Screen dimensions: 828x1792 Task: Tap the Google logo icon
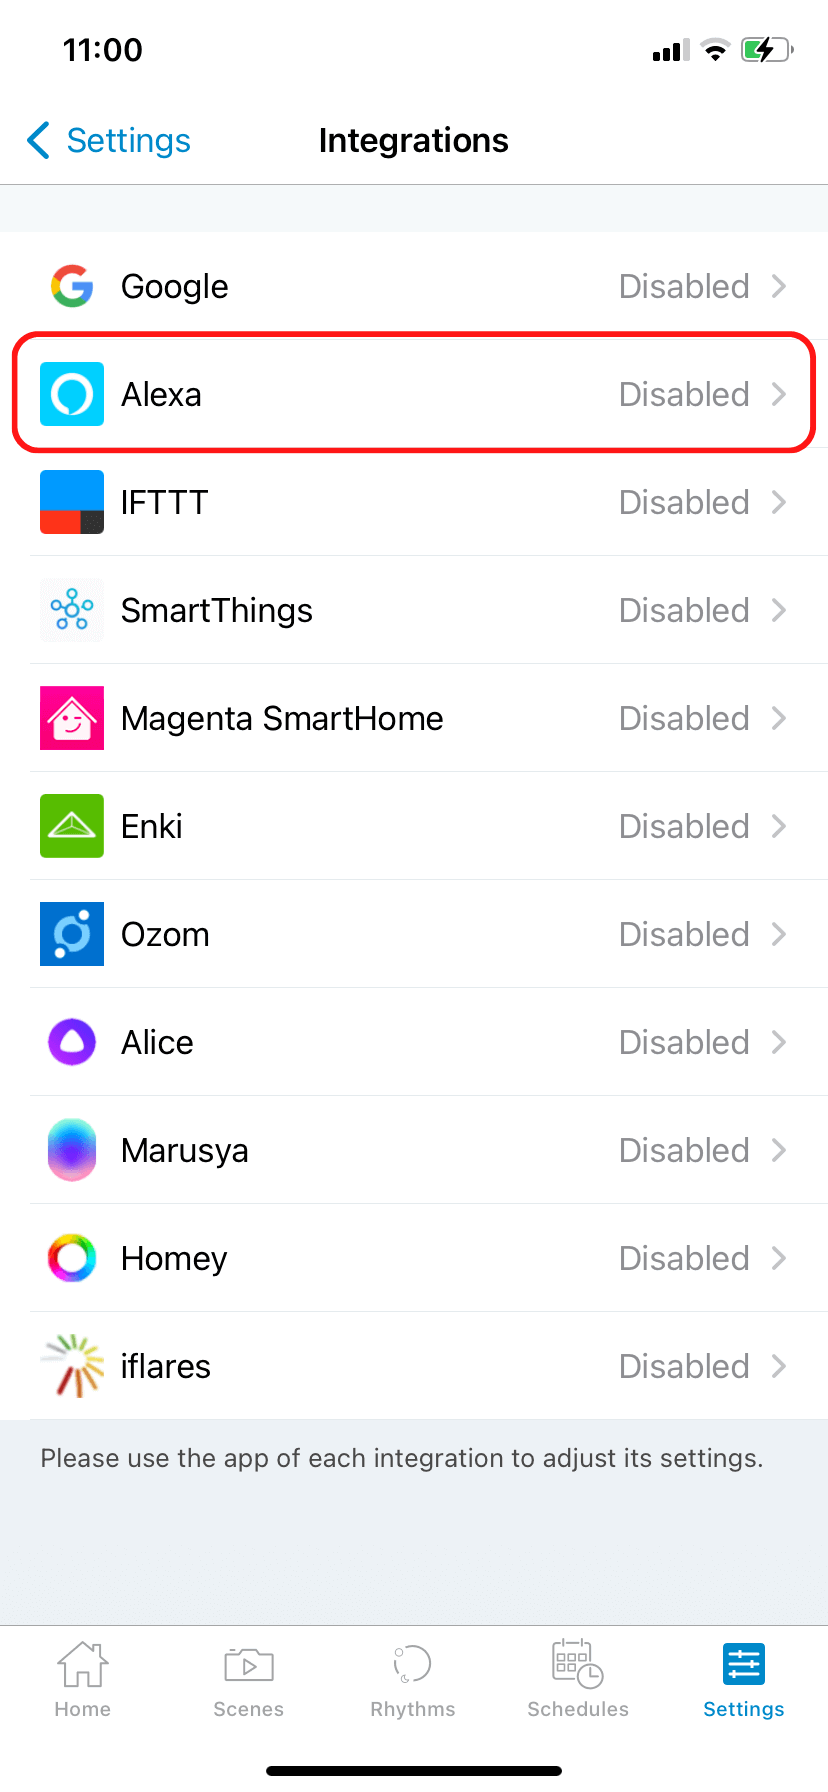(x=72, y=286)
